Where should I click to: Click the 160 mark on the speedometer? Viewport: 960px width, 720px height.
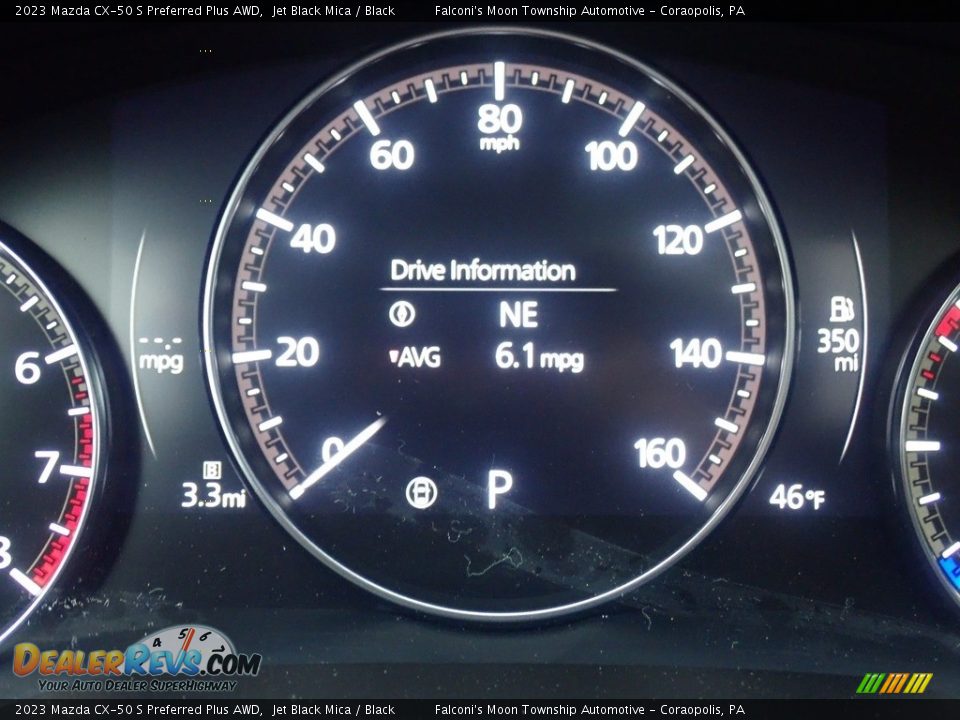point(660,453)
